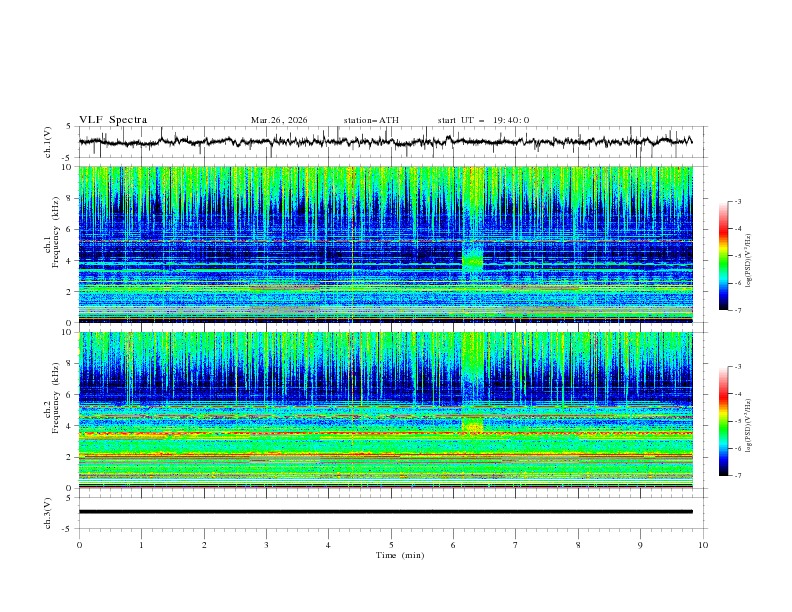
Task: Click the "VLF Spectra" plot title
Action: pyautogui.click(x=113, y=120)
